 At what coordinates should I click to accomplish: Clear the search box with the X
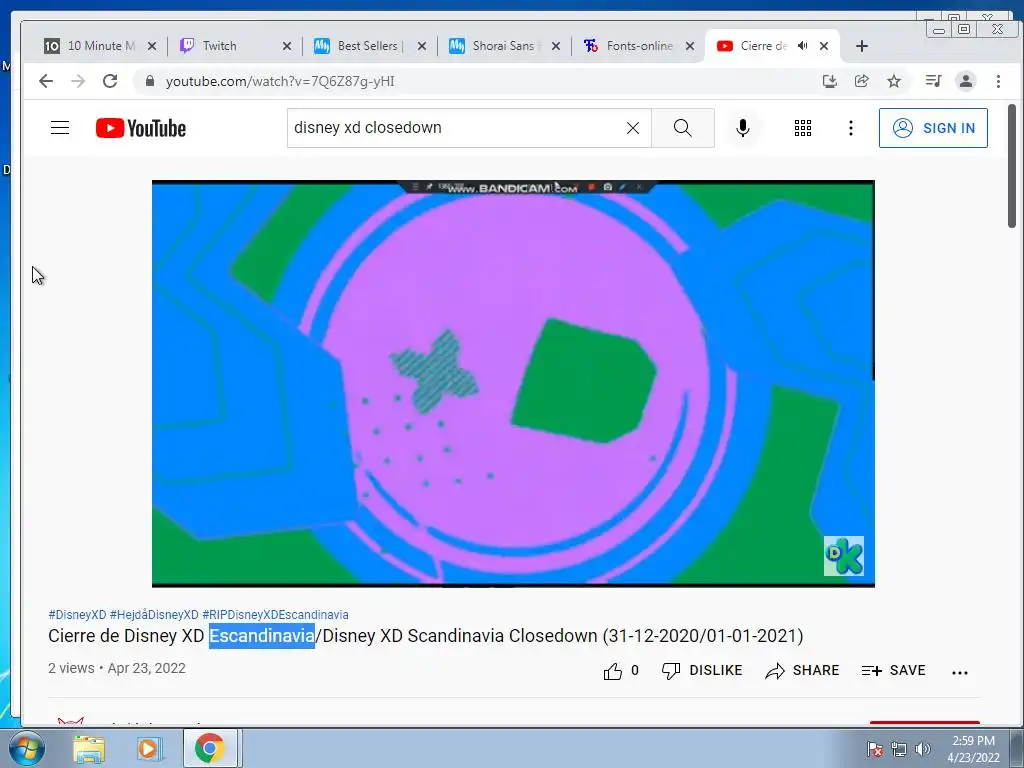pos(633,128)
